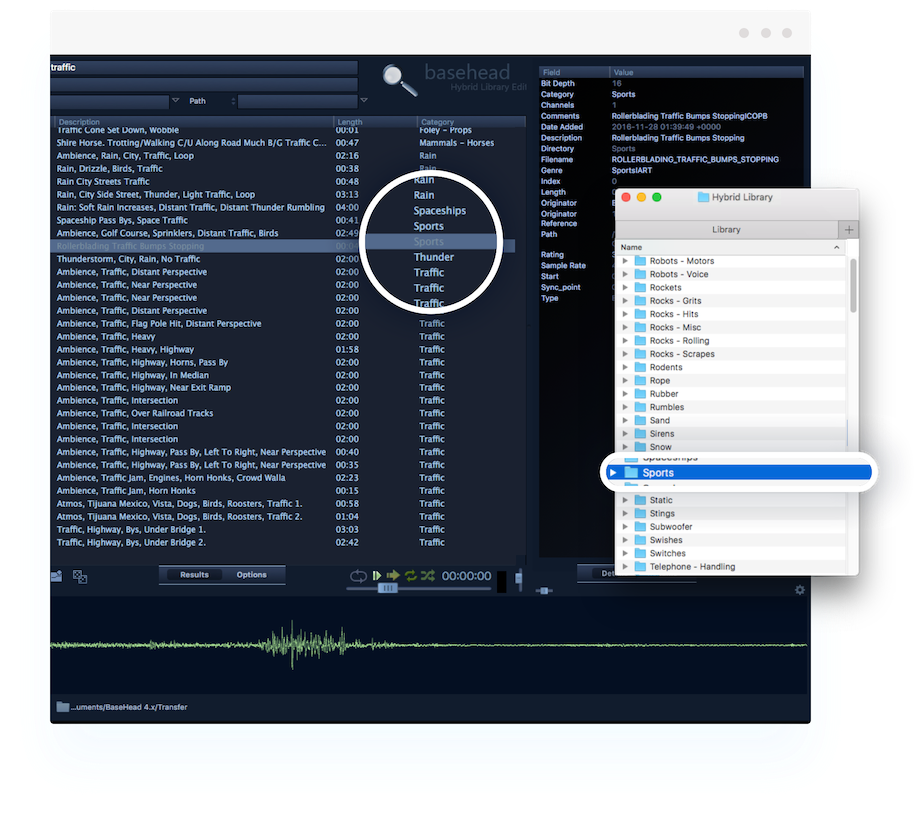916x814 pixels.
Task: Click the magnifying glass search icon
Action: 400,81
